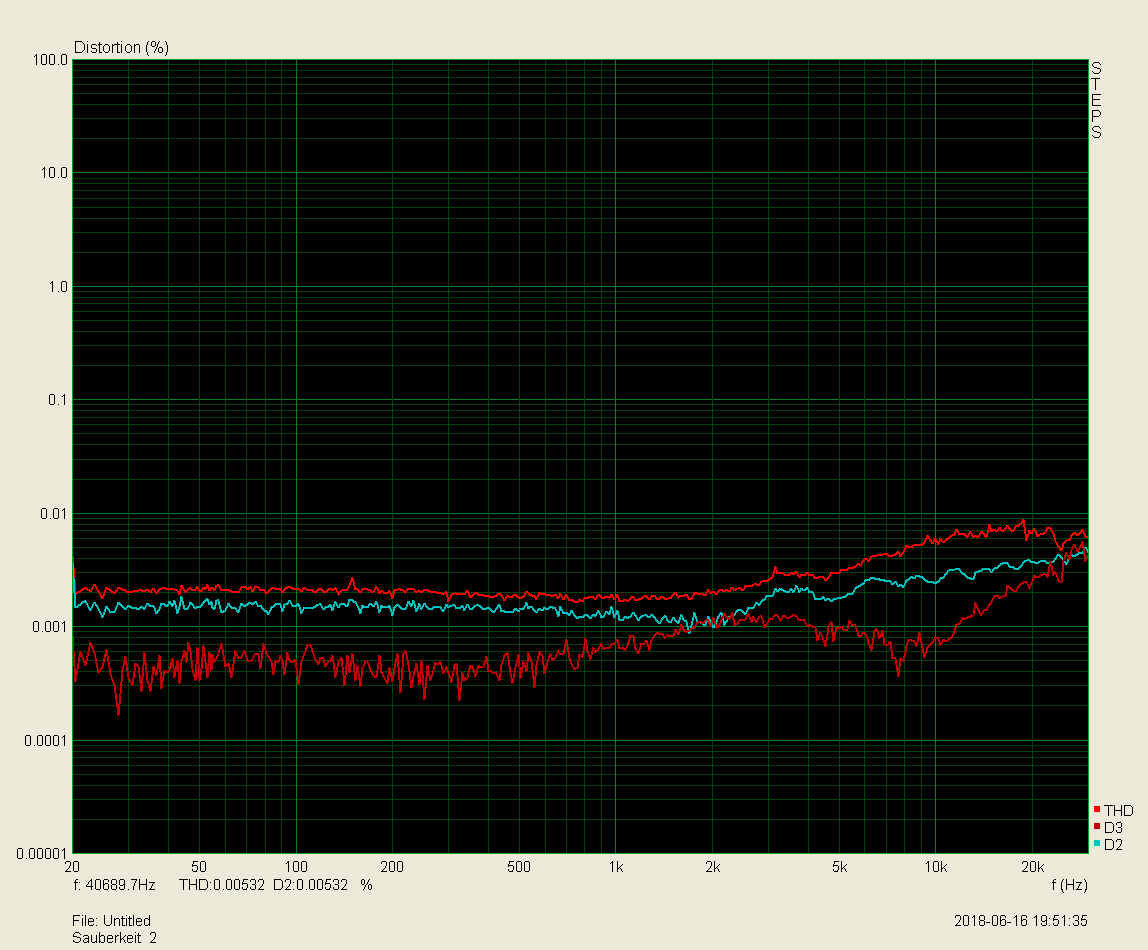Screen dimensions: 1148x950
Task: Click the f (Hz) axis label
Action: pyautogui.click(x=1070, y=885)
